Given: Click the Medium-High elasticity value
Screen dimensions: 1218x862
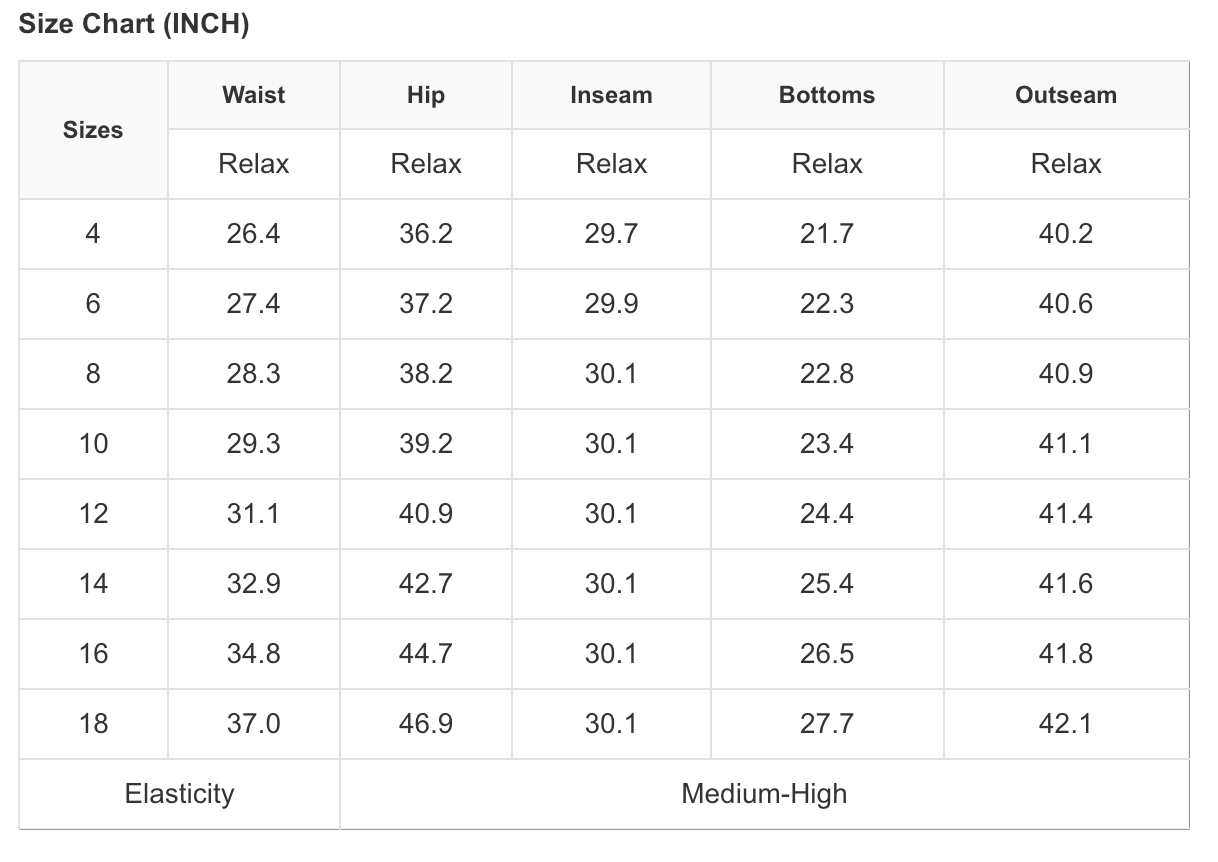Looking at the screenshot, I should tap(764, 794).
